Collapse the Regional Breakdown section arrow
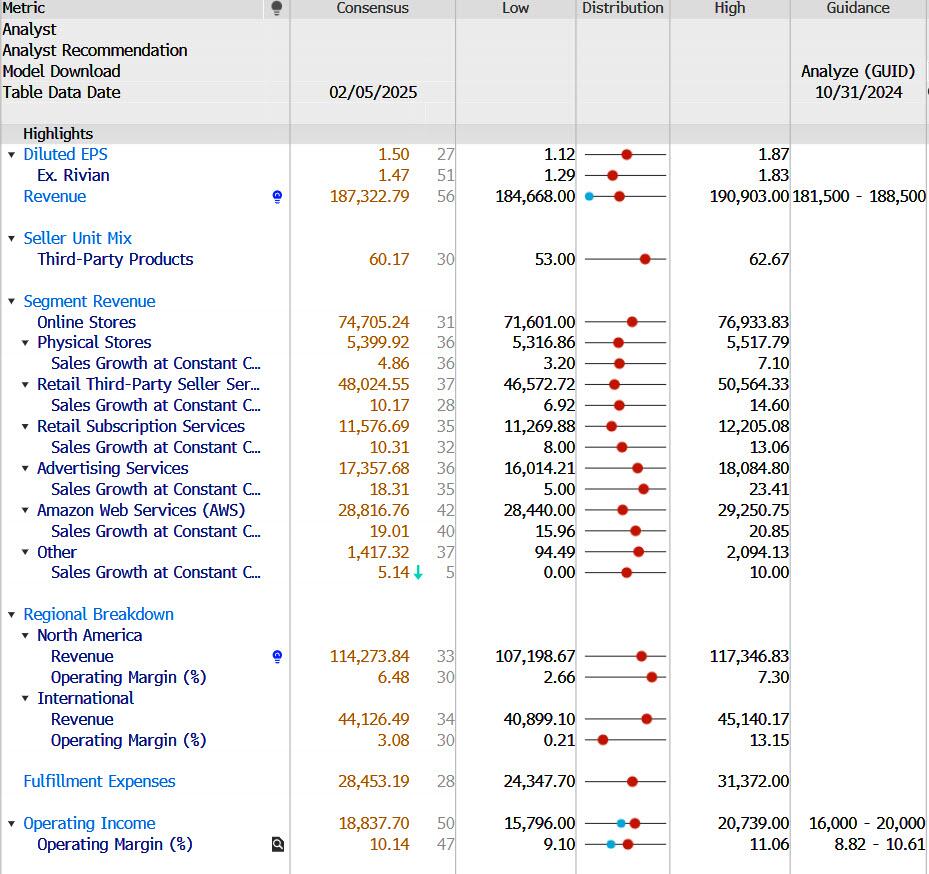Image resolution: width=929 pixels, height=874 pixels. [x=12, y=615]
